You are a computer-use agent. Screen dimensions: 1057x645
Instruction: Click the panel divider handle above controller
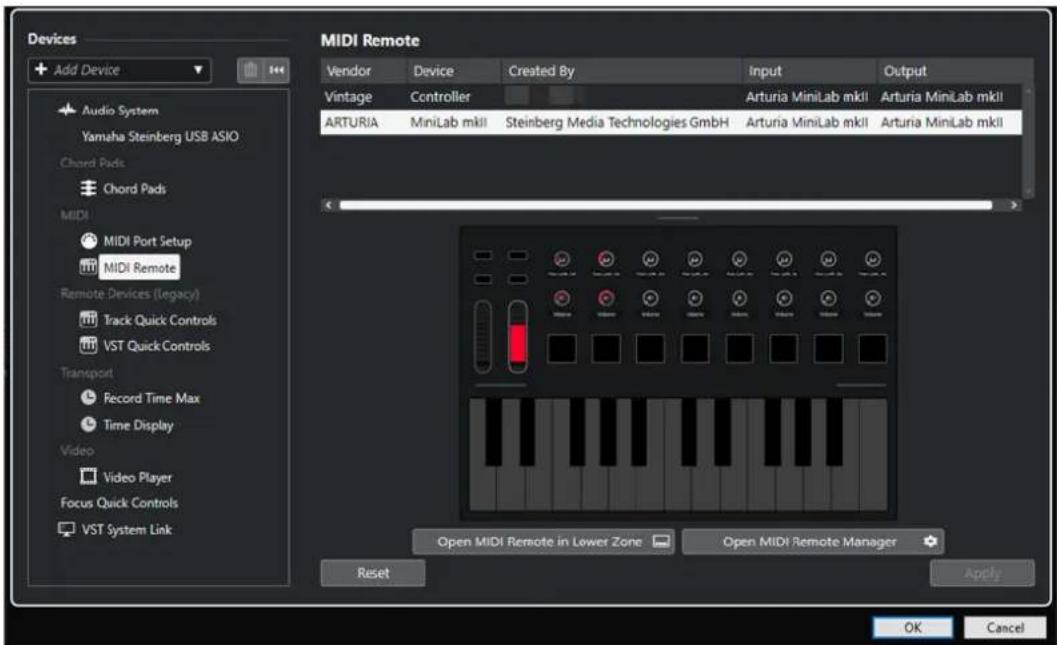tap(678, 218)
